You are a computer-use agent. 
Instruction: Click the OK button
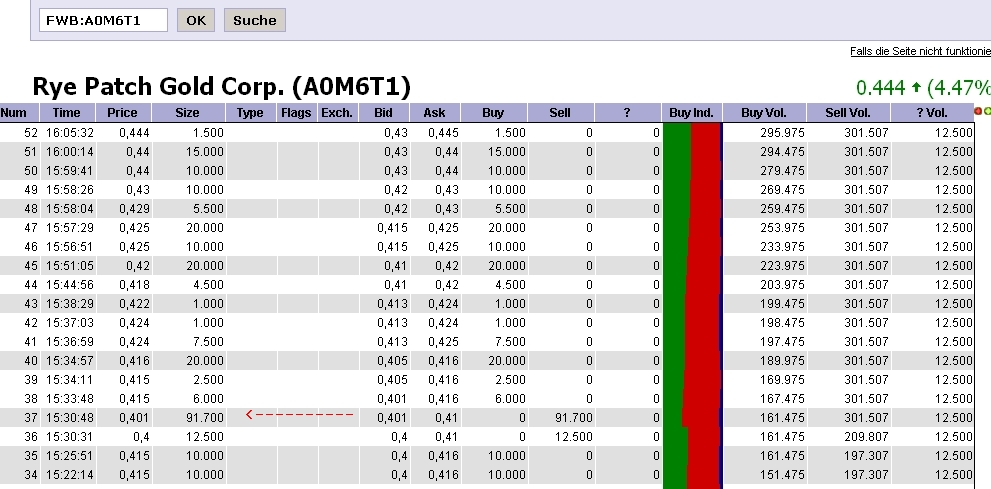coord(196,20)
